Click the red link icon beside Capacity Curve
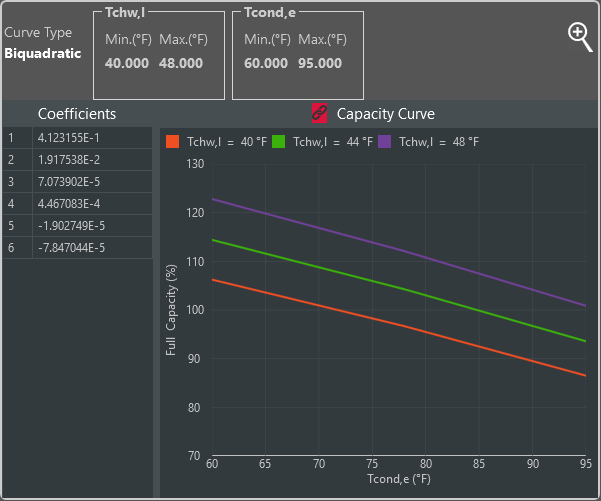Viewport: 601px width, 501px height. pyautogui.click(x=320, y=113)
